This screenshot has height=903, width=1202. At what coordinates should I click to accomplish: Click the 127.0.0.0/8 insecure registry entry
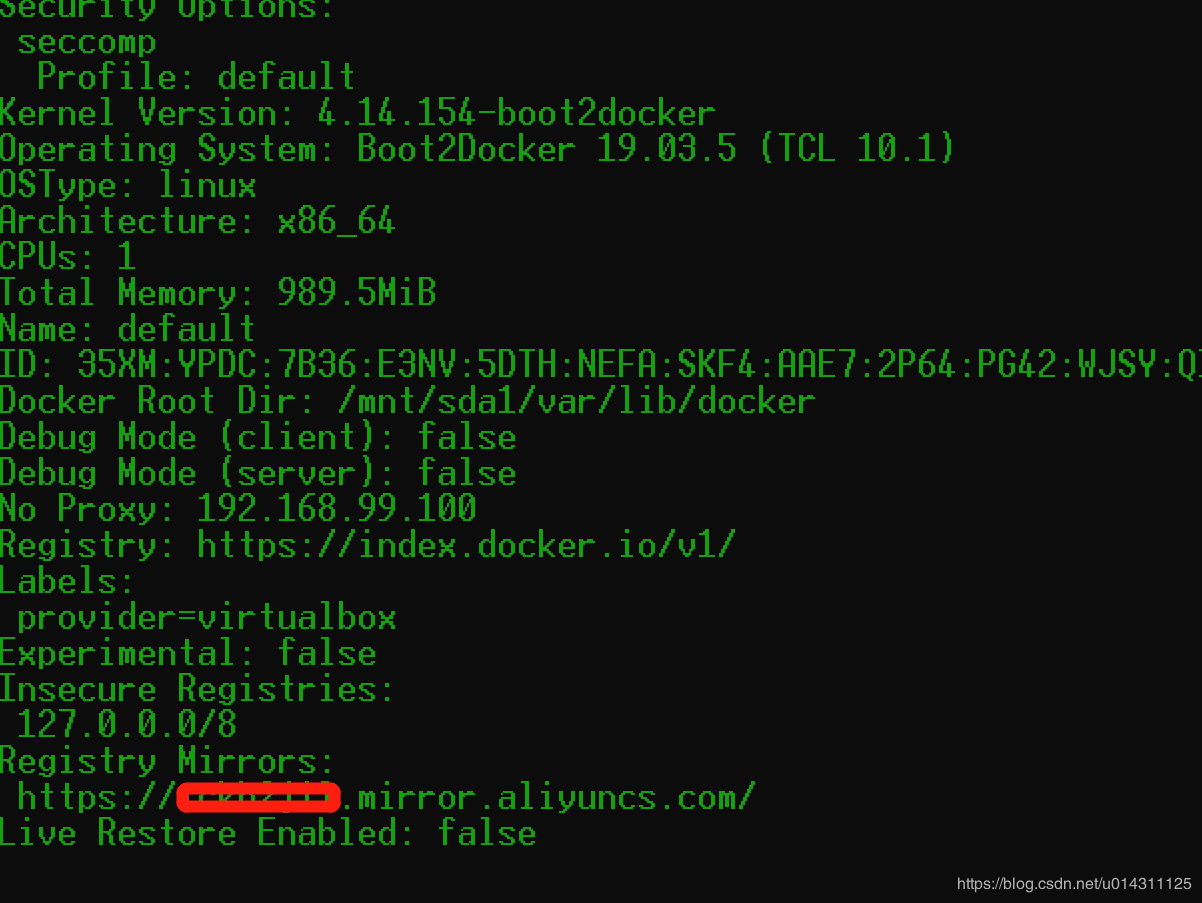[x=127, y=725]
